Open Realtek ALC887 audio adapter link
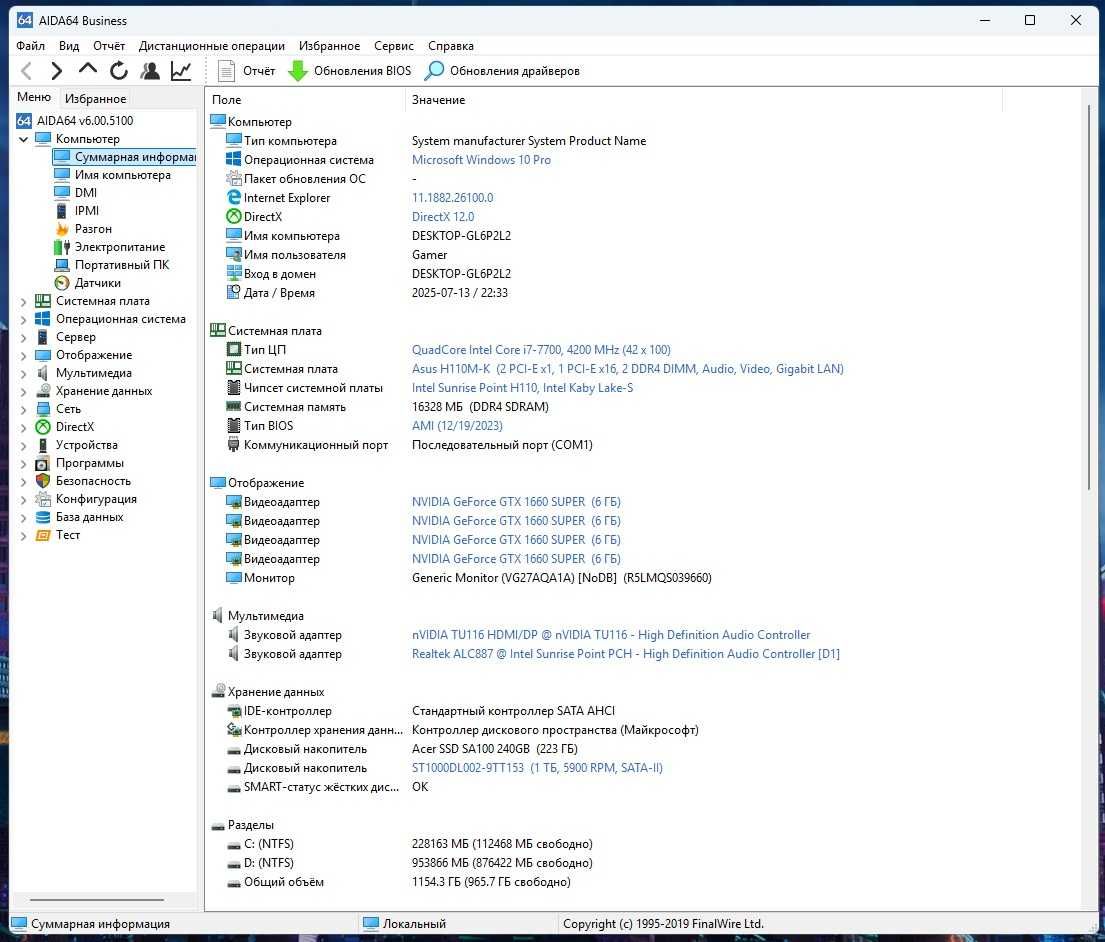The height and width of the screenshot is (942, 1105). [626, 654]
